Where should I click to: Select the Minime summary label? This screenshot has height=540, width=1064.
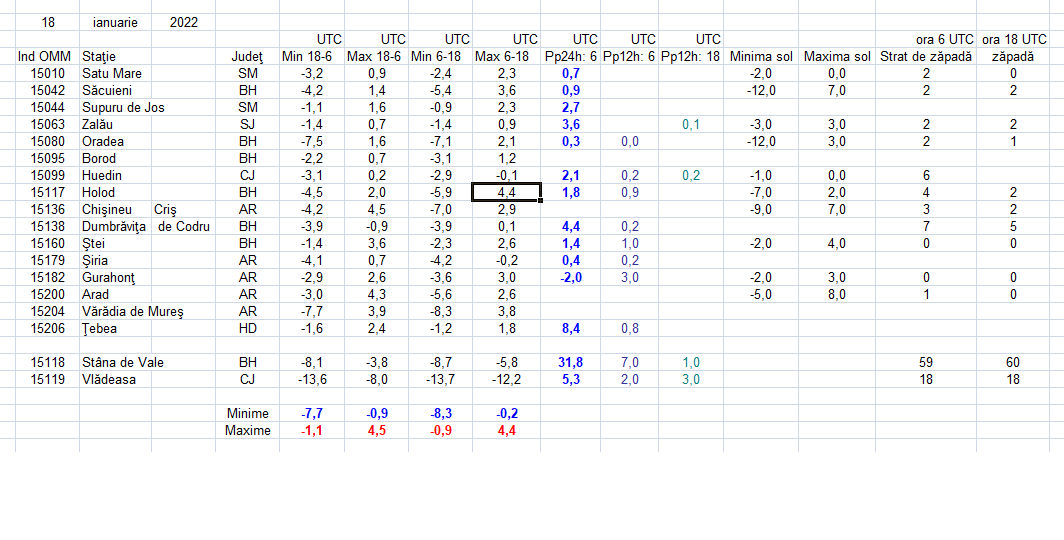(x=248, y=413)
